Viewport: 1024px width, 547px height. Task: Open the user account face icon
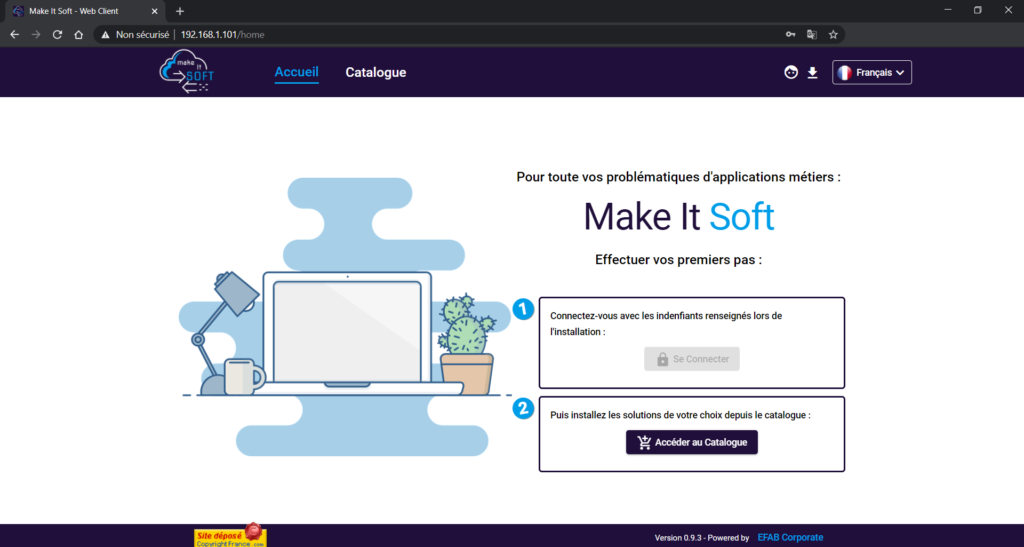[x=791, y=72]
